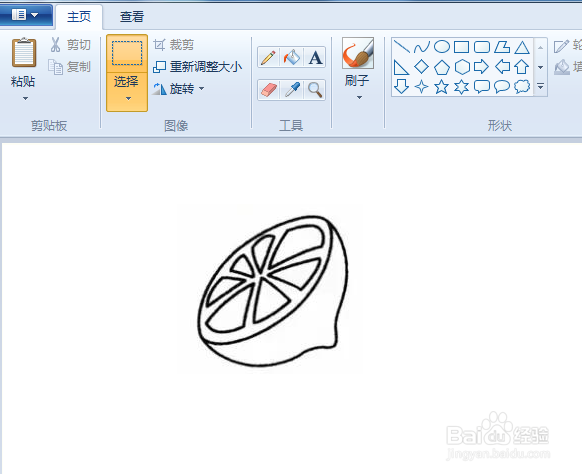The image size is (582, 474).
Task: Select the Eraser tool
Action: tap(268, 90)
